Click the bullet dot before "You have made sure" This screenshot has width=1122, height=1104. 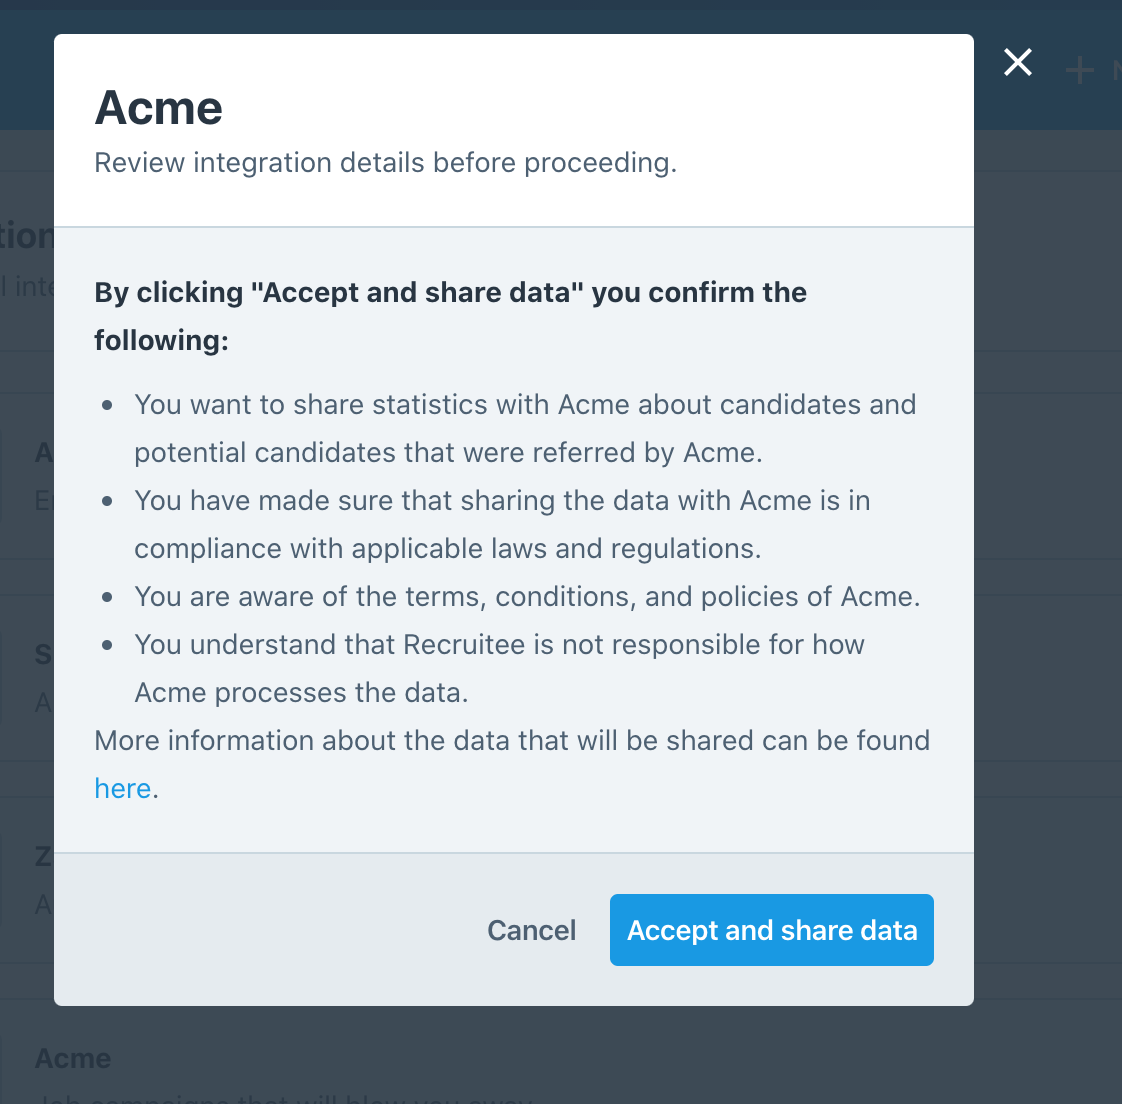(108, 501)
